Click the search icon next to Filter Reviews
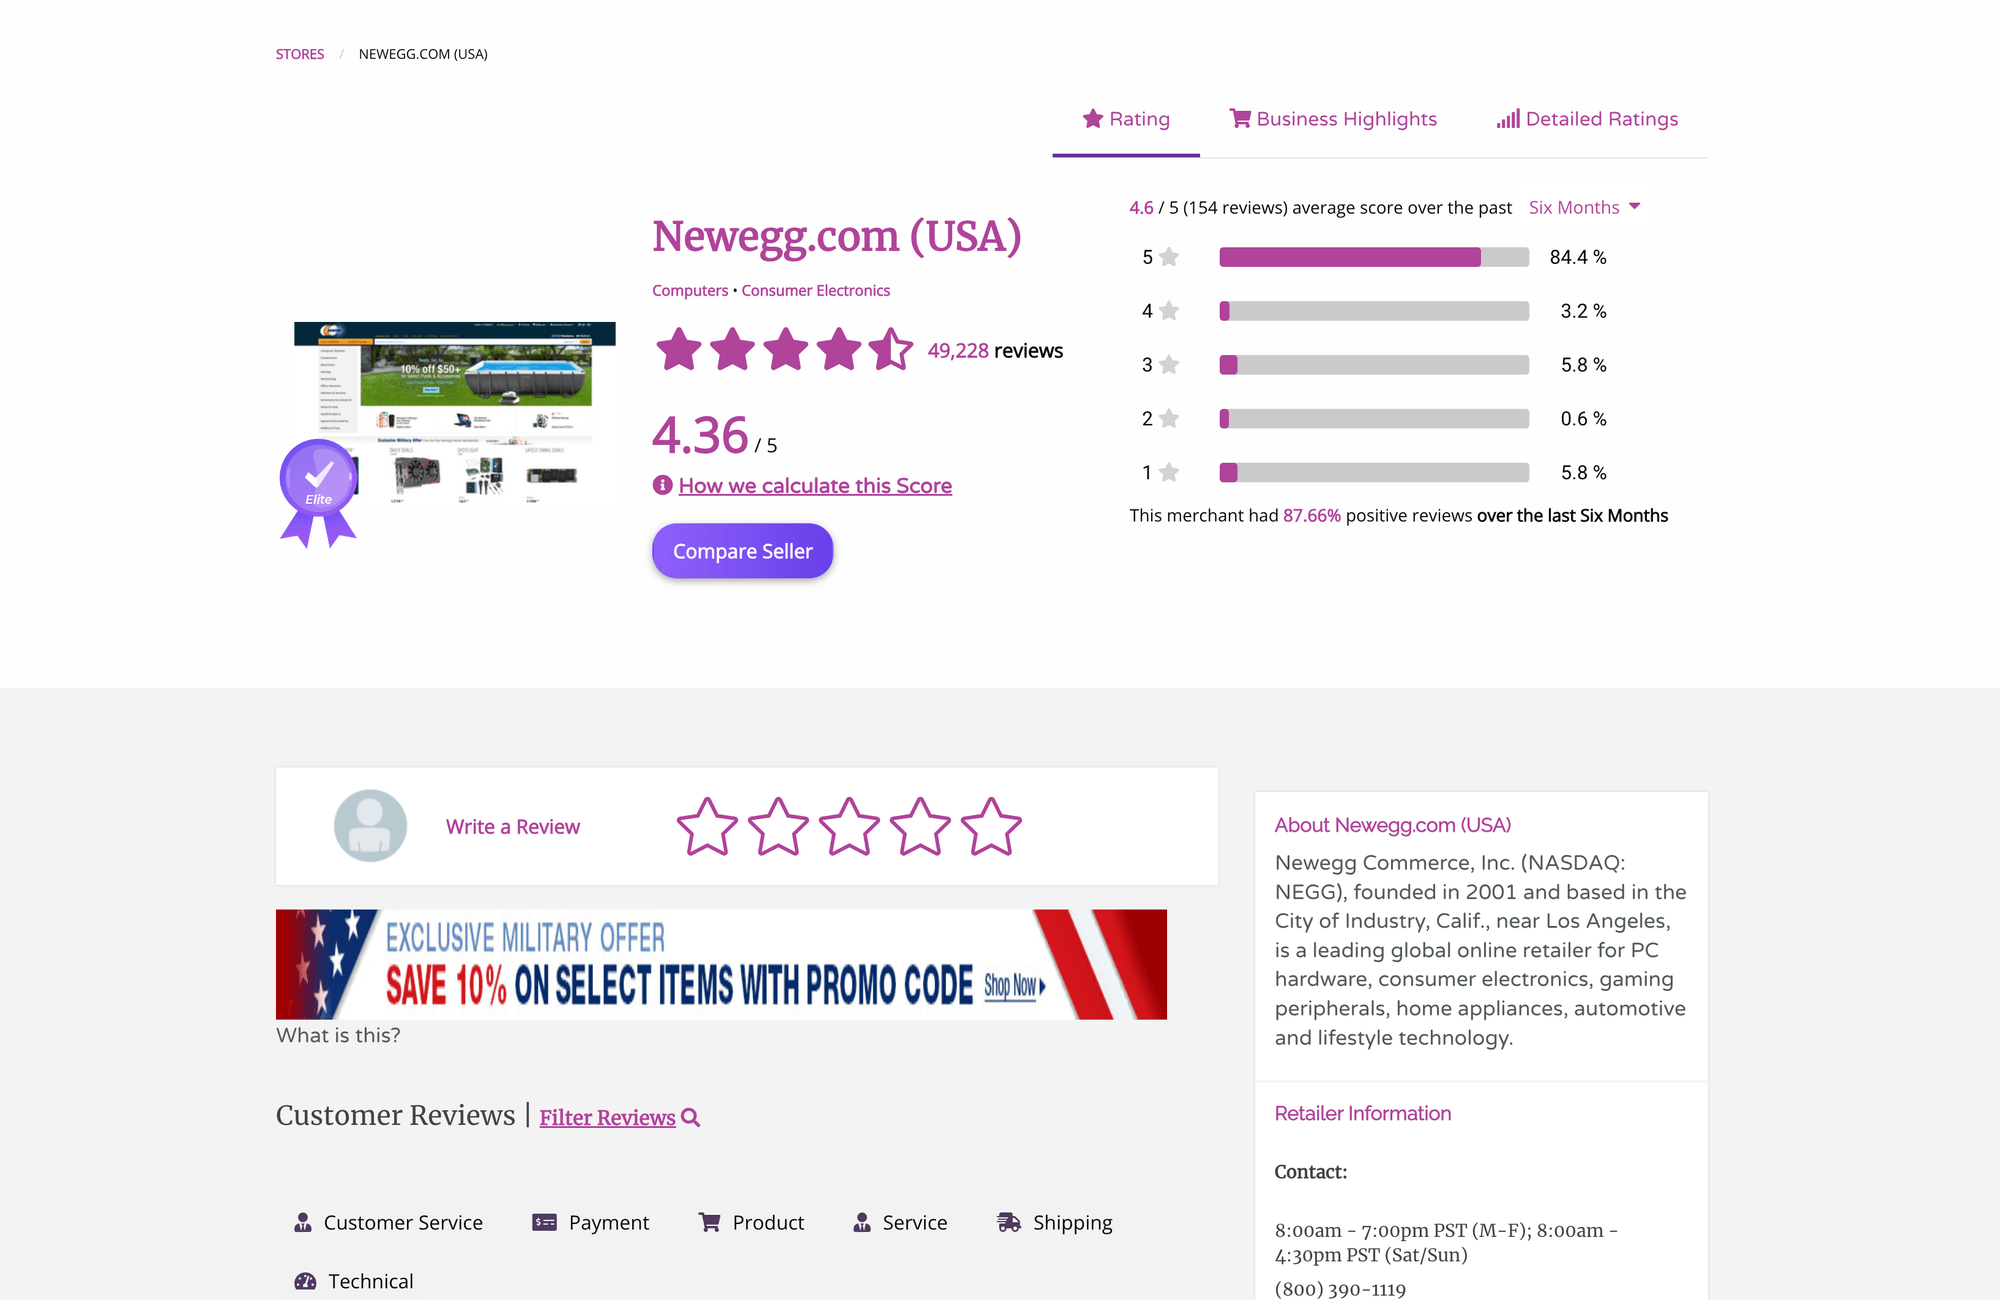Screen dimensions: 2000x1300 point(690,1117)
